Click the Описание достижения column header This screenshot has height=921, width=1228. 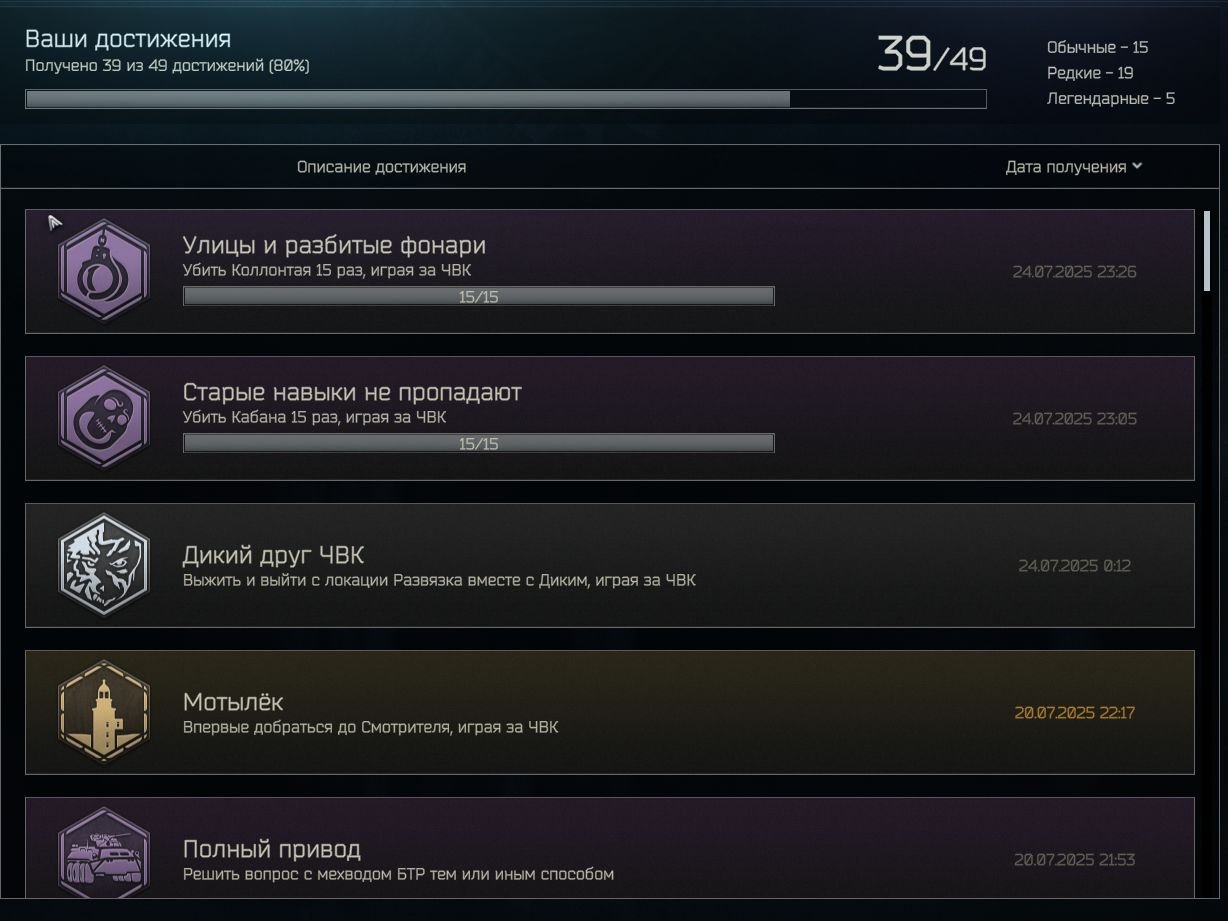tap(381, 167)
